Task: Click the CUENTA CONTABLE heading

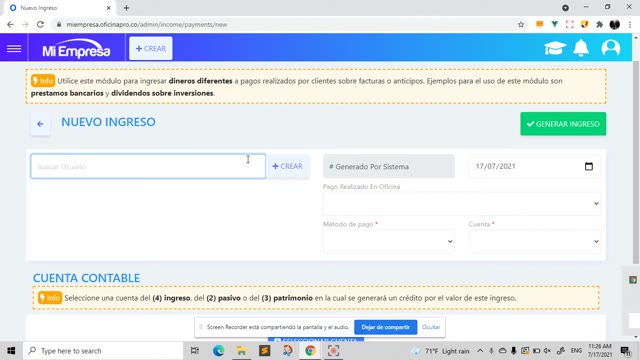Action: pos(86,278)
